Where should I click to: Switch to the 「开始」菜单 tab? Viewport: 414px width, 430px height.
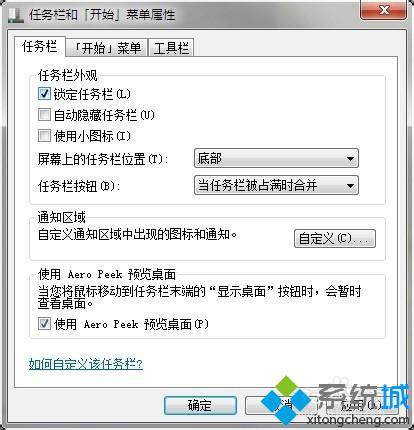click(x=107, y=48)
